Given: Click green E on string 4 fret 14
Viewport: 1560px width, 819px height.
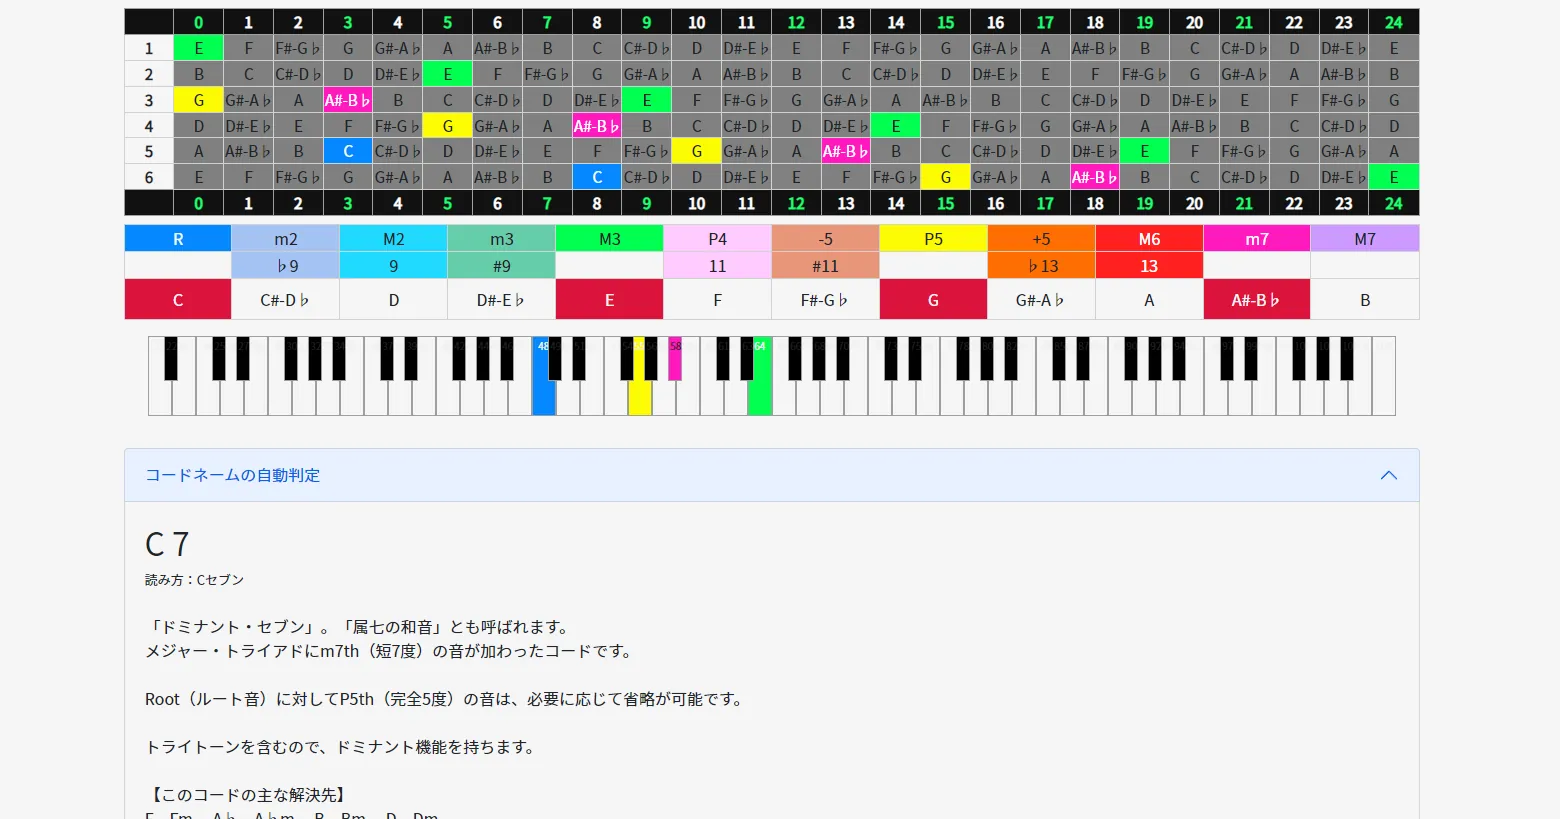Looking at the screenshot, I should (896, 126).
